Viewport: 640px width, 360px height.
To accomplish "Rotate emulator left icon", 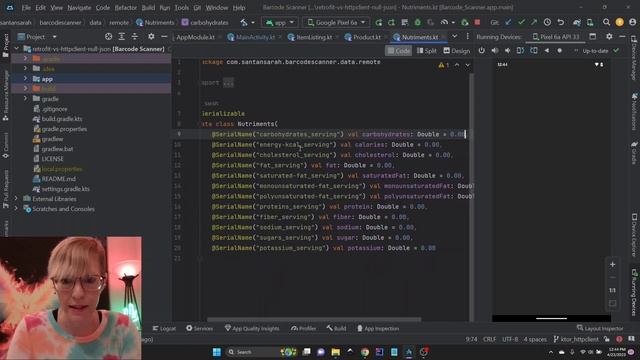I will pos(520,51).
